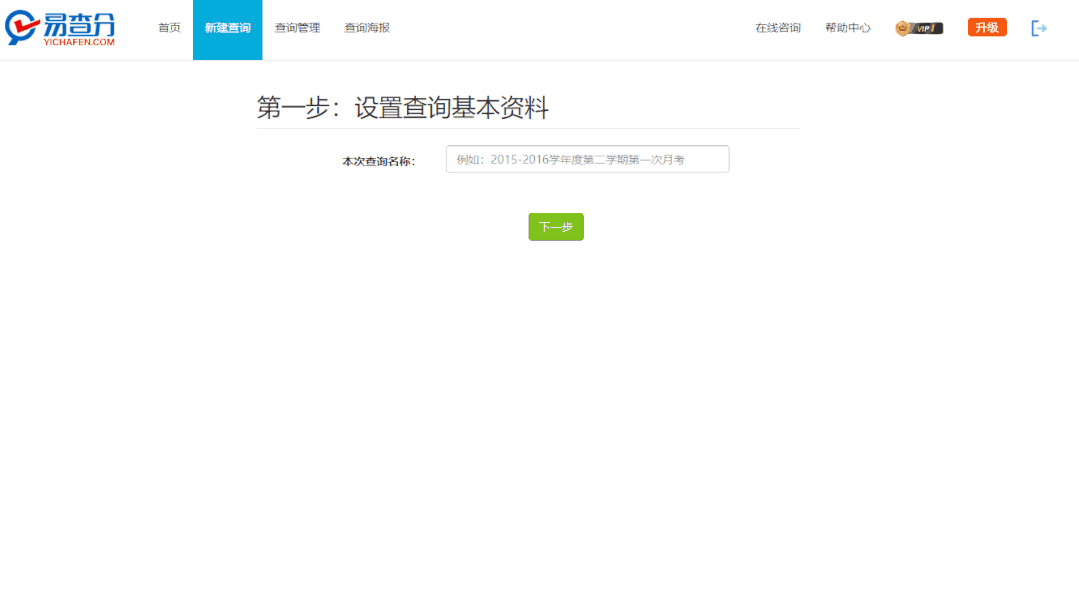Go to 查询管理 tab
The image size is (1079, 611).
297,28
